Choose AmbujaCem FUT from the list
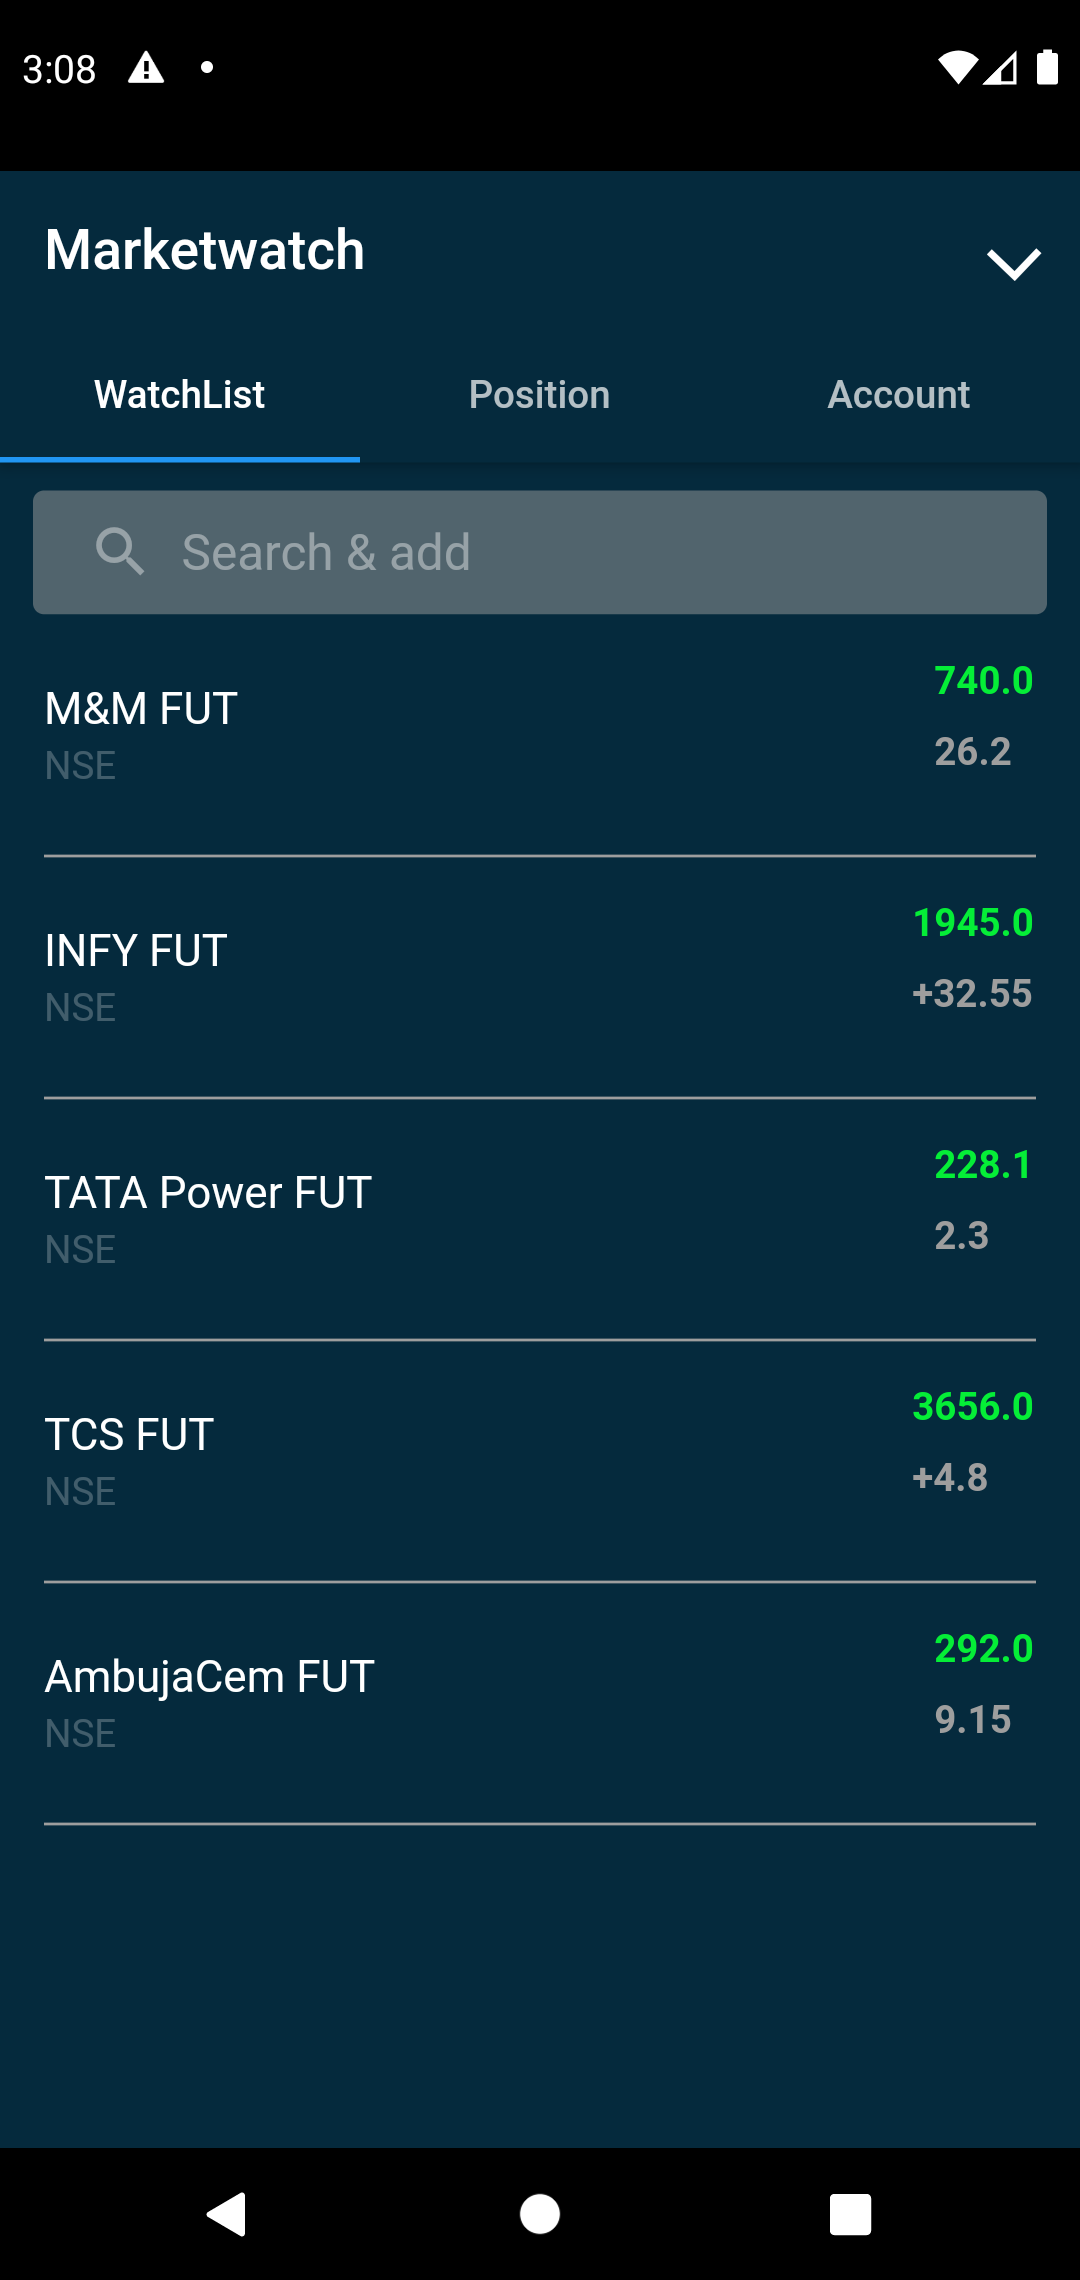Screen dimensions: 1080x2280 [540, 1703]
